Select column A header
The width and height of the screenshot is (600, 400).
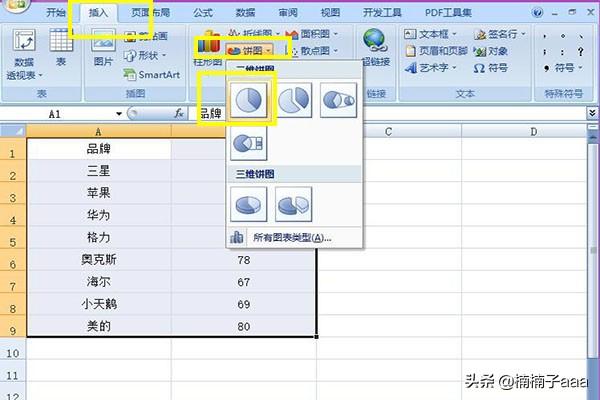click(x=99, y=132)
